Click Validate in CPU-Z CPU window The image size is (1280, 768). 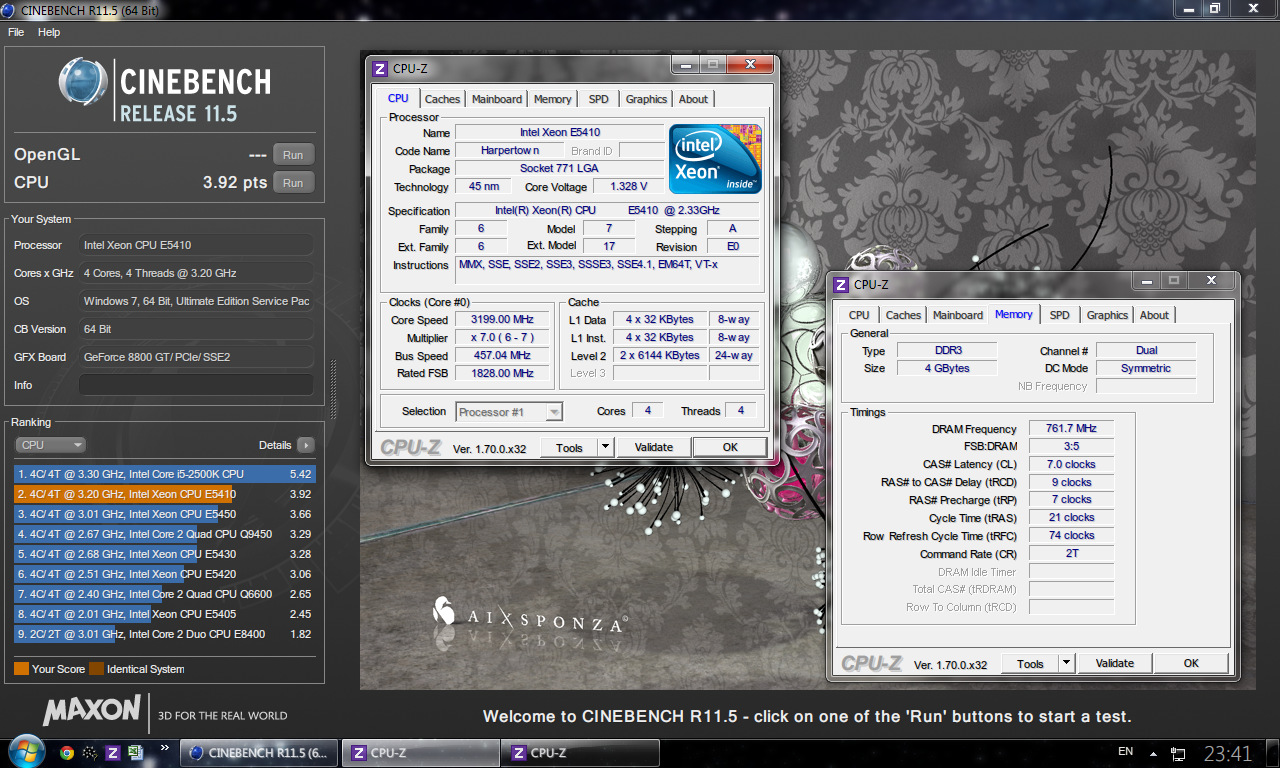click(x=654, y=447)
